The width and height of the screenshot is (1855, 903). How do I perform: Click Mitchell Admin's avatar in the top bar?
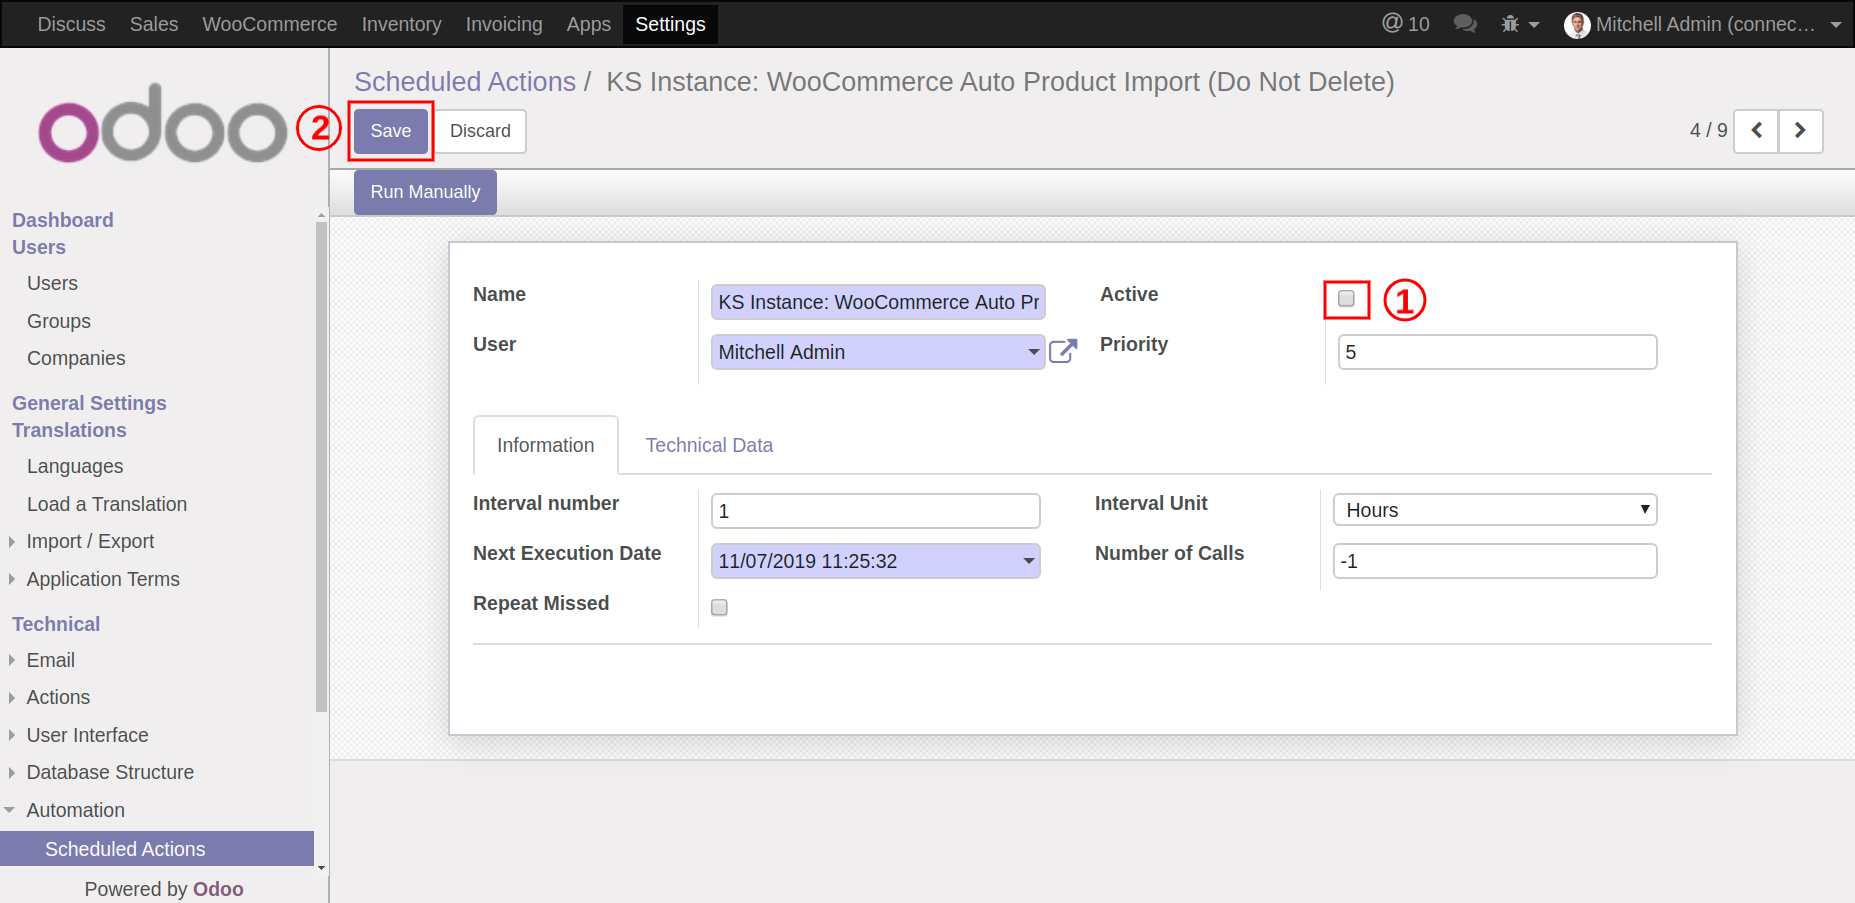[1577, 25]
